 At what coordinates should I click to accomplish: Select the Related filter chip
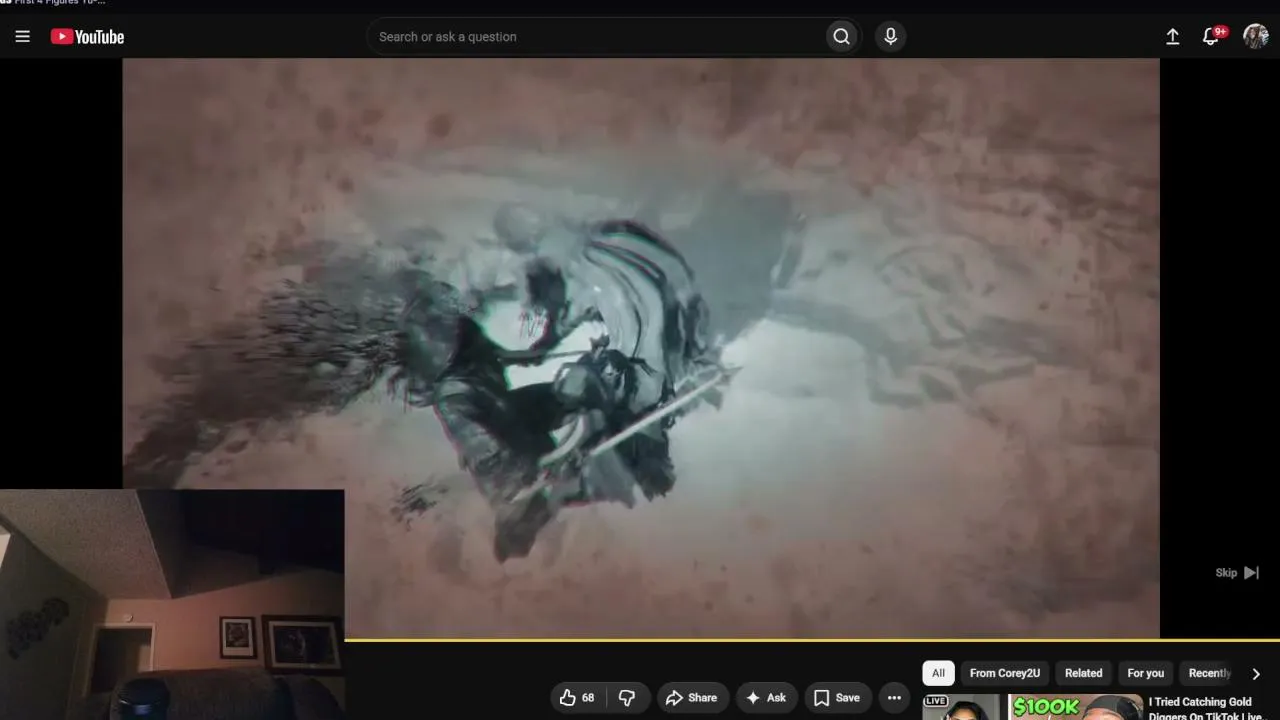pyautogui.click(x=1083, y=673)
